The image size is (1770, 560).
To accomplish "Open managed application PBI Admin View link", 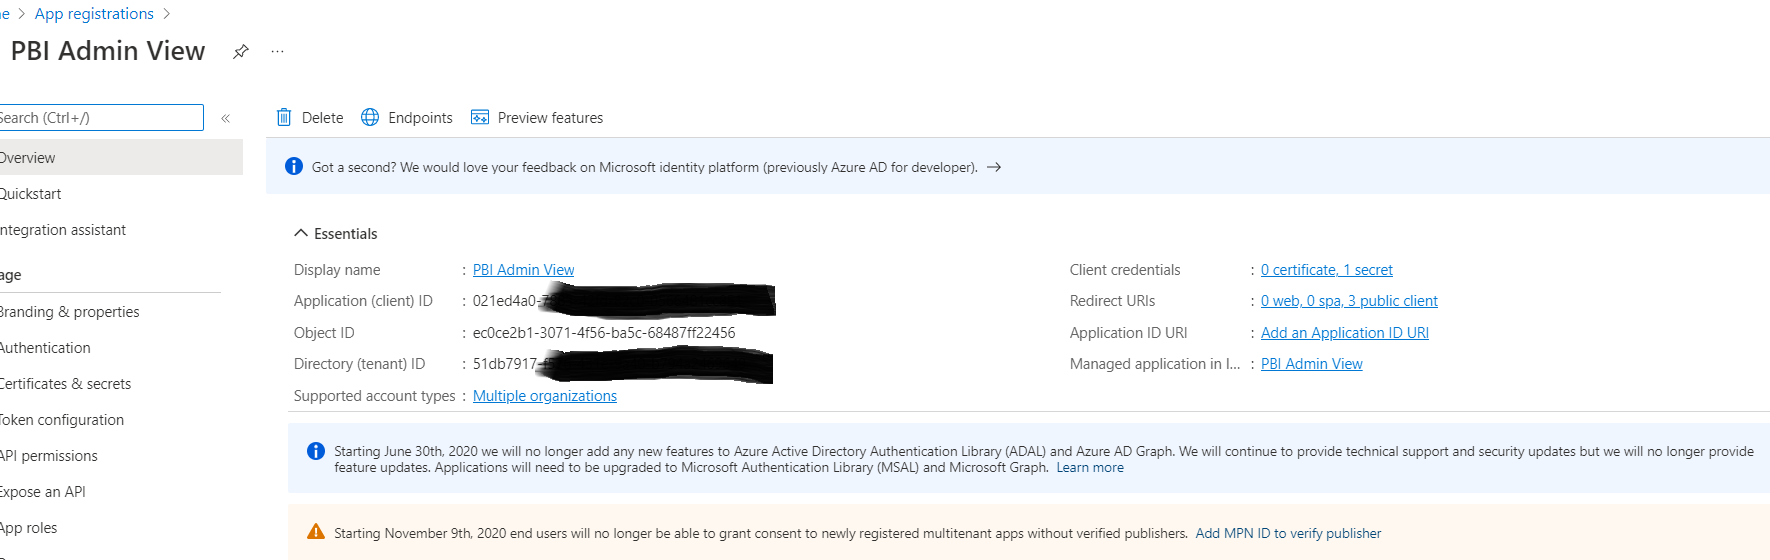I will pyautogui.click(x=1311, y=364).
